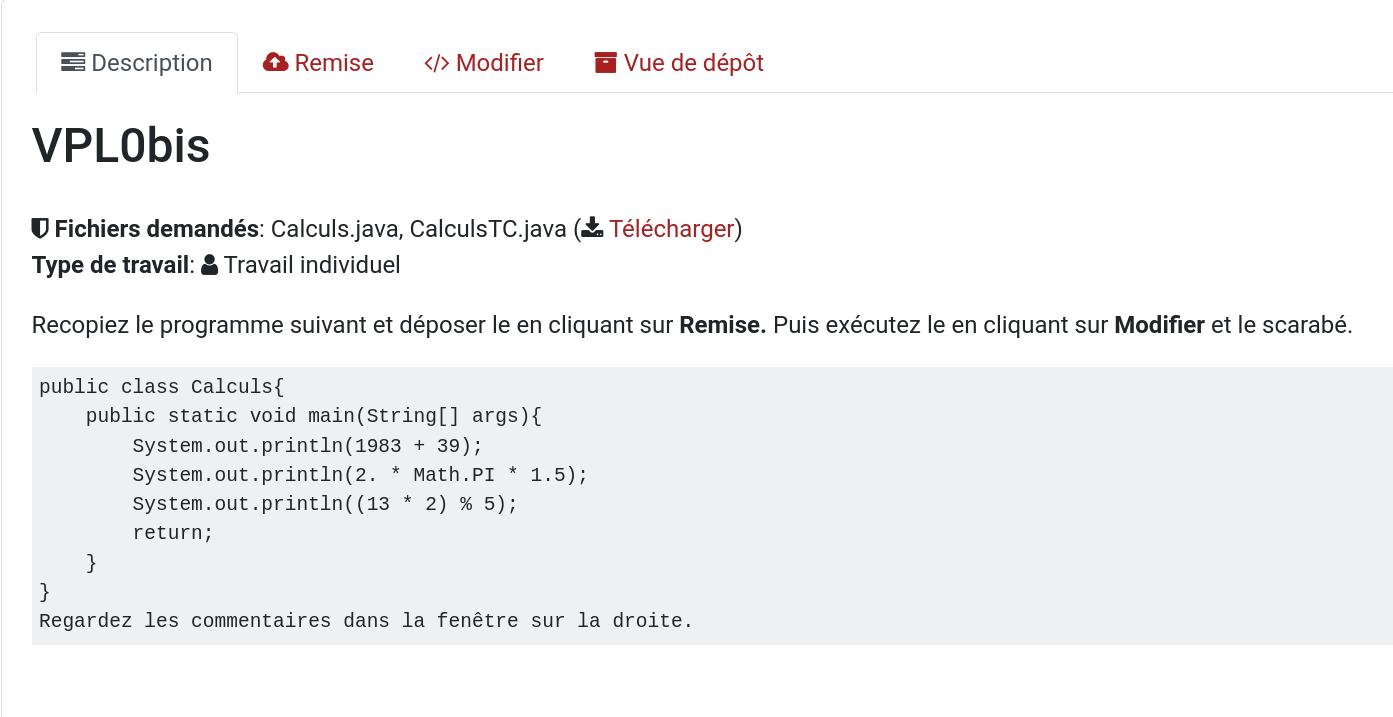
Task: Click the shield icon beside Fichiers demandés
Action: (x=40, y=229)
